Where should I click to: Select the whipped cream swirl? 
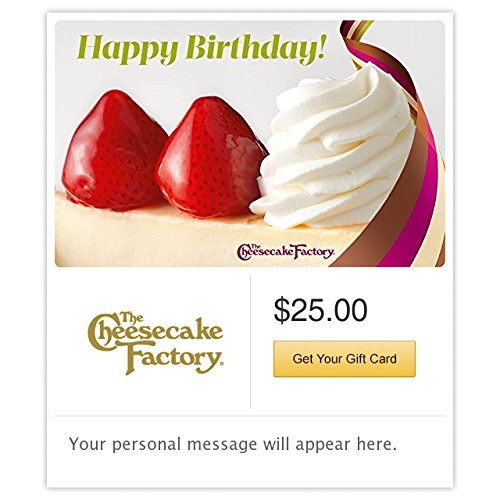pyautogui.click(x=333, y=150)
